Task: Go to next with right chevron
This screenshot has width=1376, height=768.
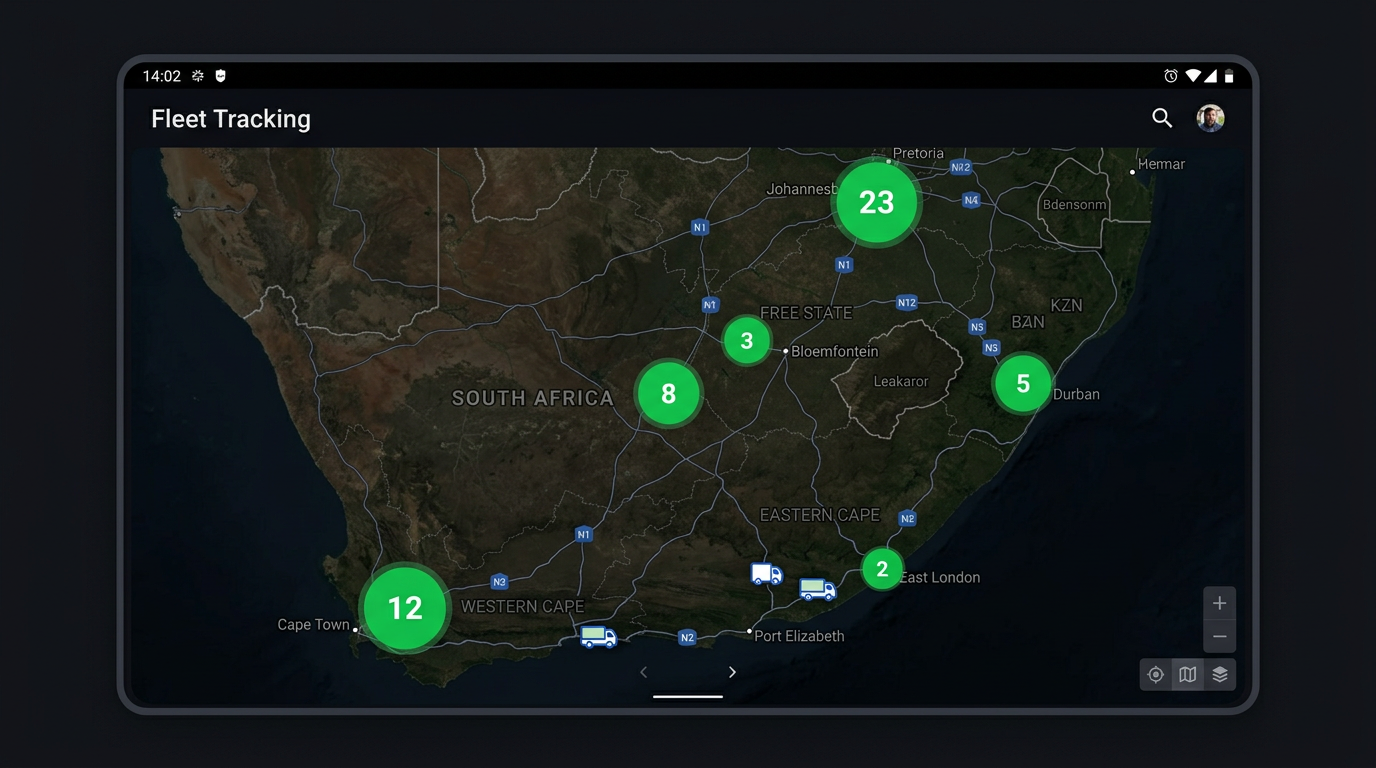Action: click(732, 673)
